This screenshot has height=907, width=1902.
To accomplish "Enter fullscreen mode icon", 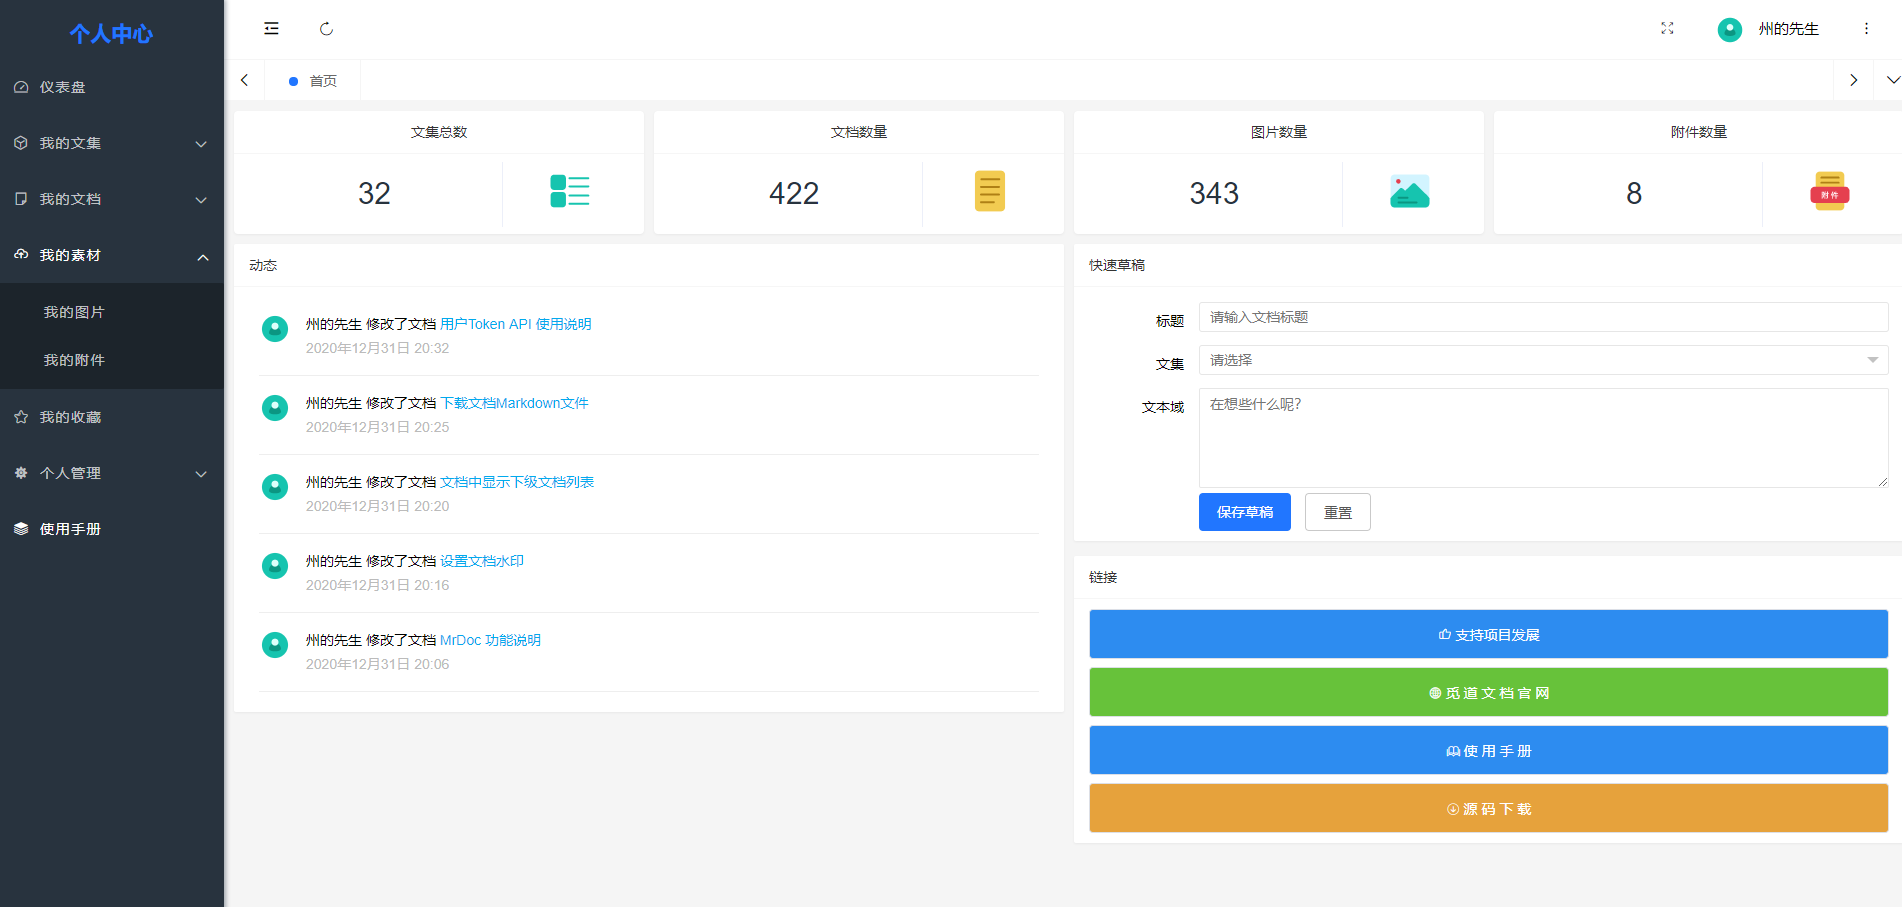I will (x=1667, y=29).
